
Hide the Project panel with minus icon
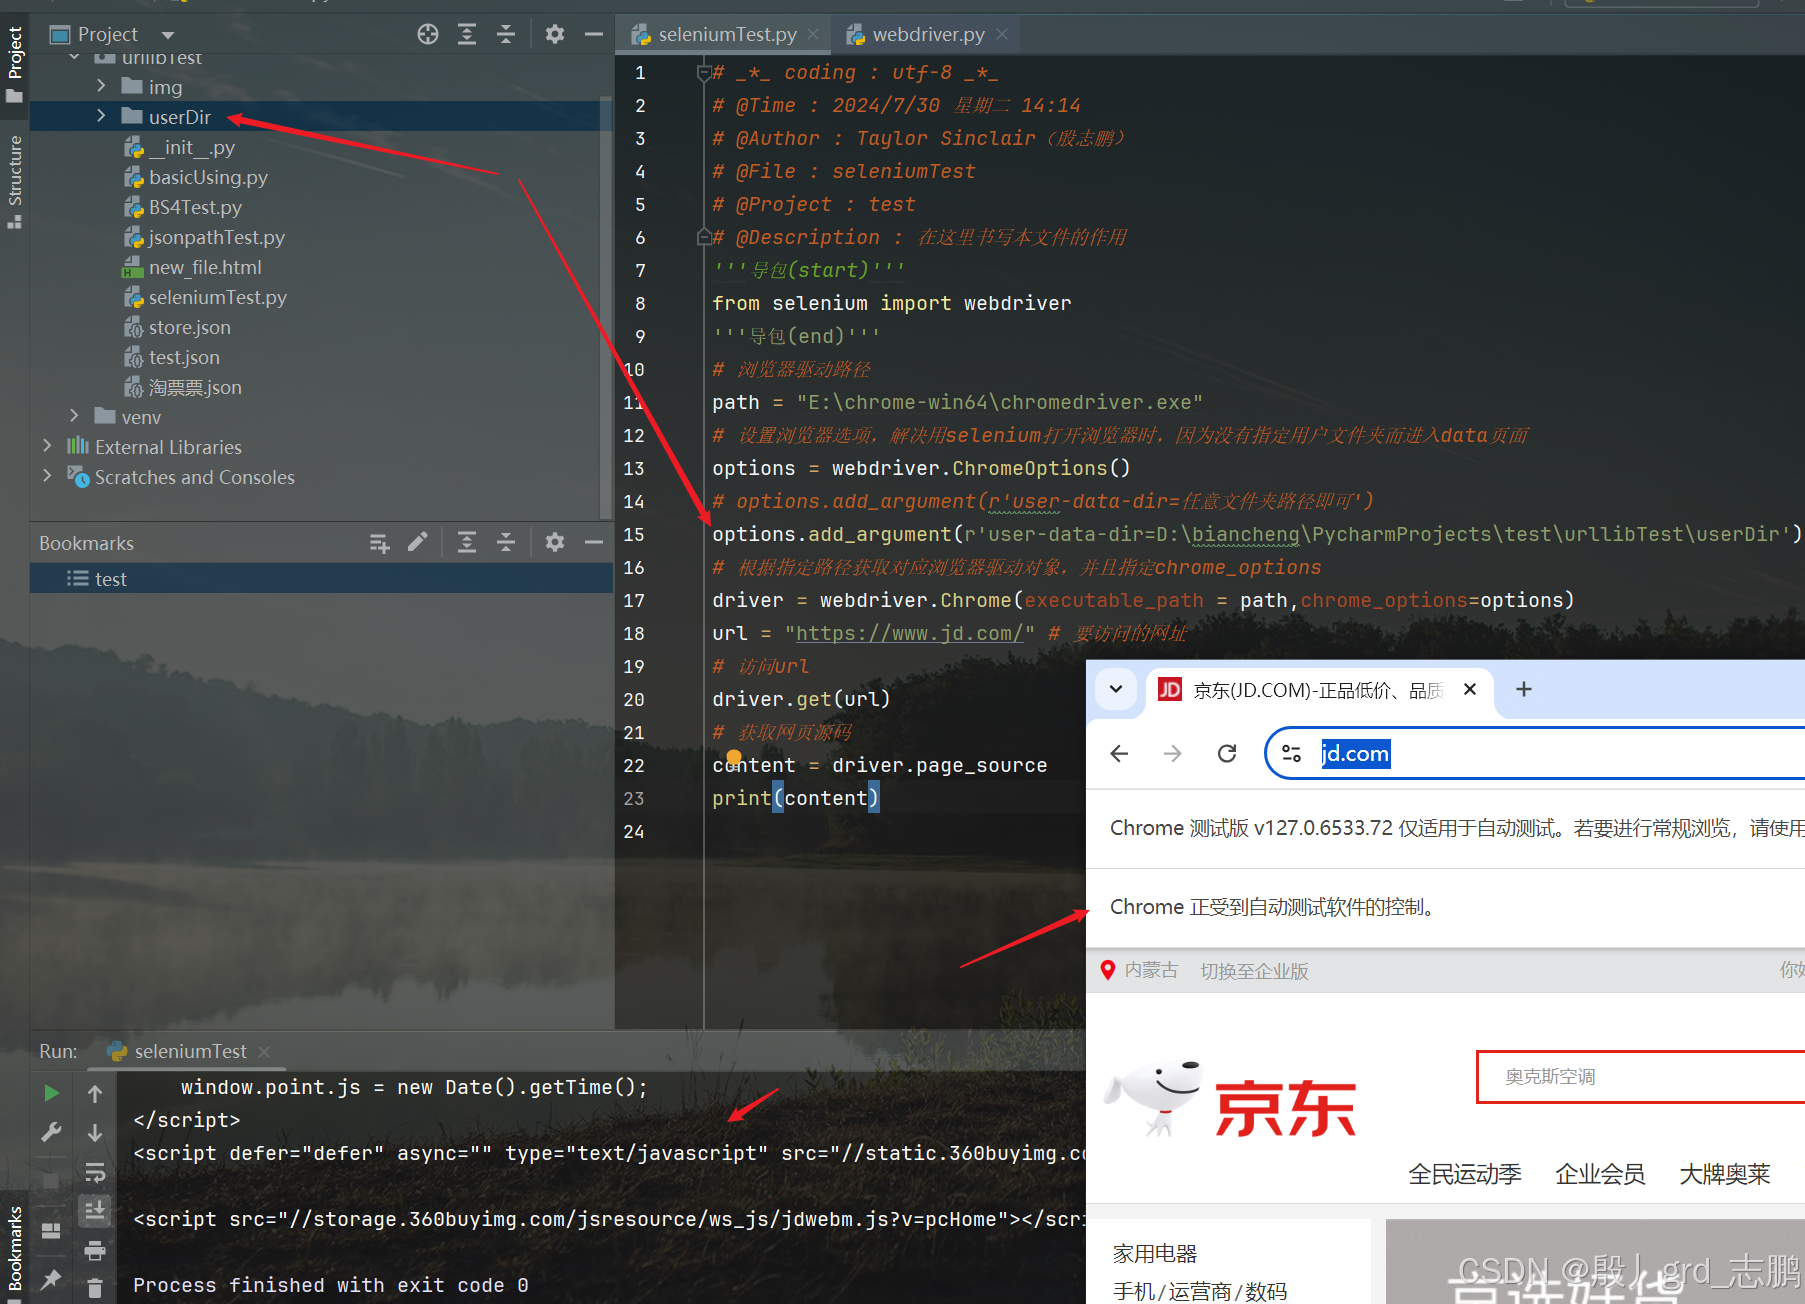pyautogui.click(x=594, y=34)
